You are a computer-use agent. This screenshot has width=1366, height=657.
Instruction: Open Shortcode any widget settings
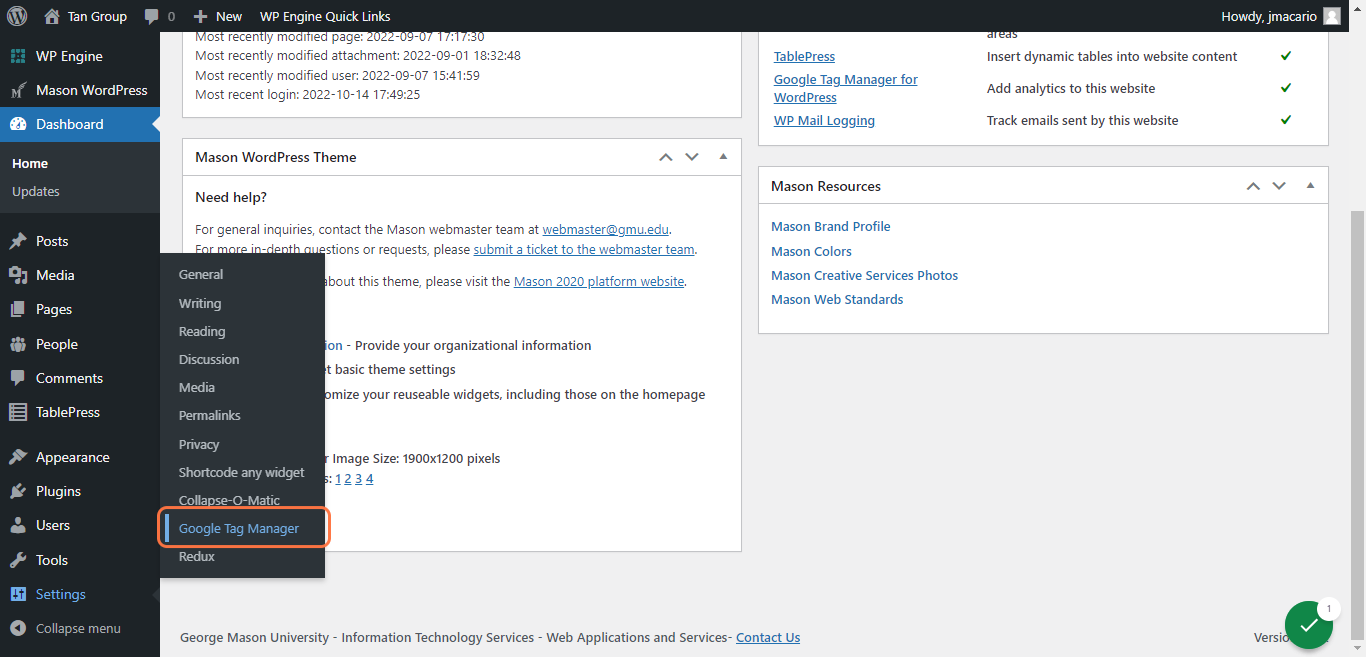[242, 472]
